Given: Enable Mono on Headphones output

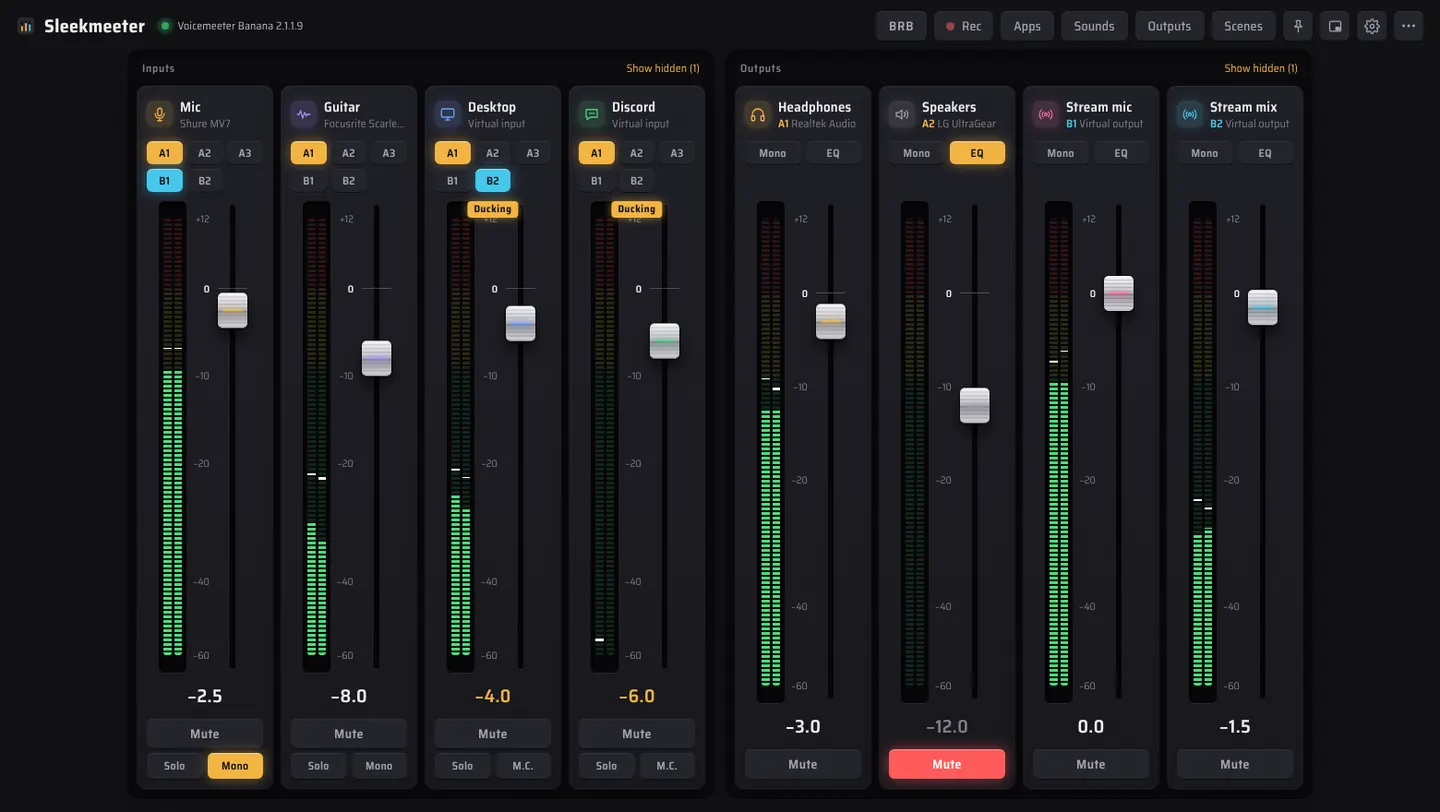Looking at the screenshot, I should pyautogui.click(x=773, y=153).
